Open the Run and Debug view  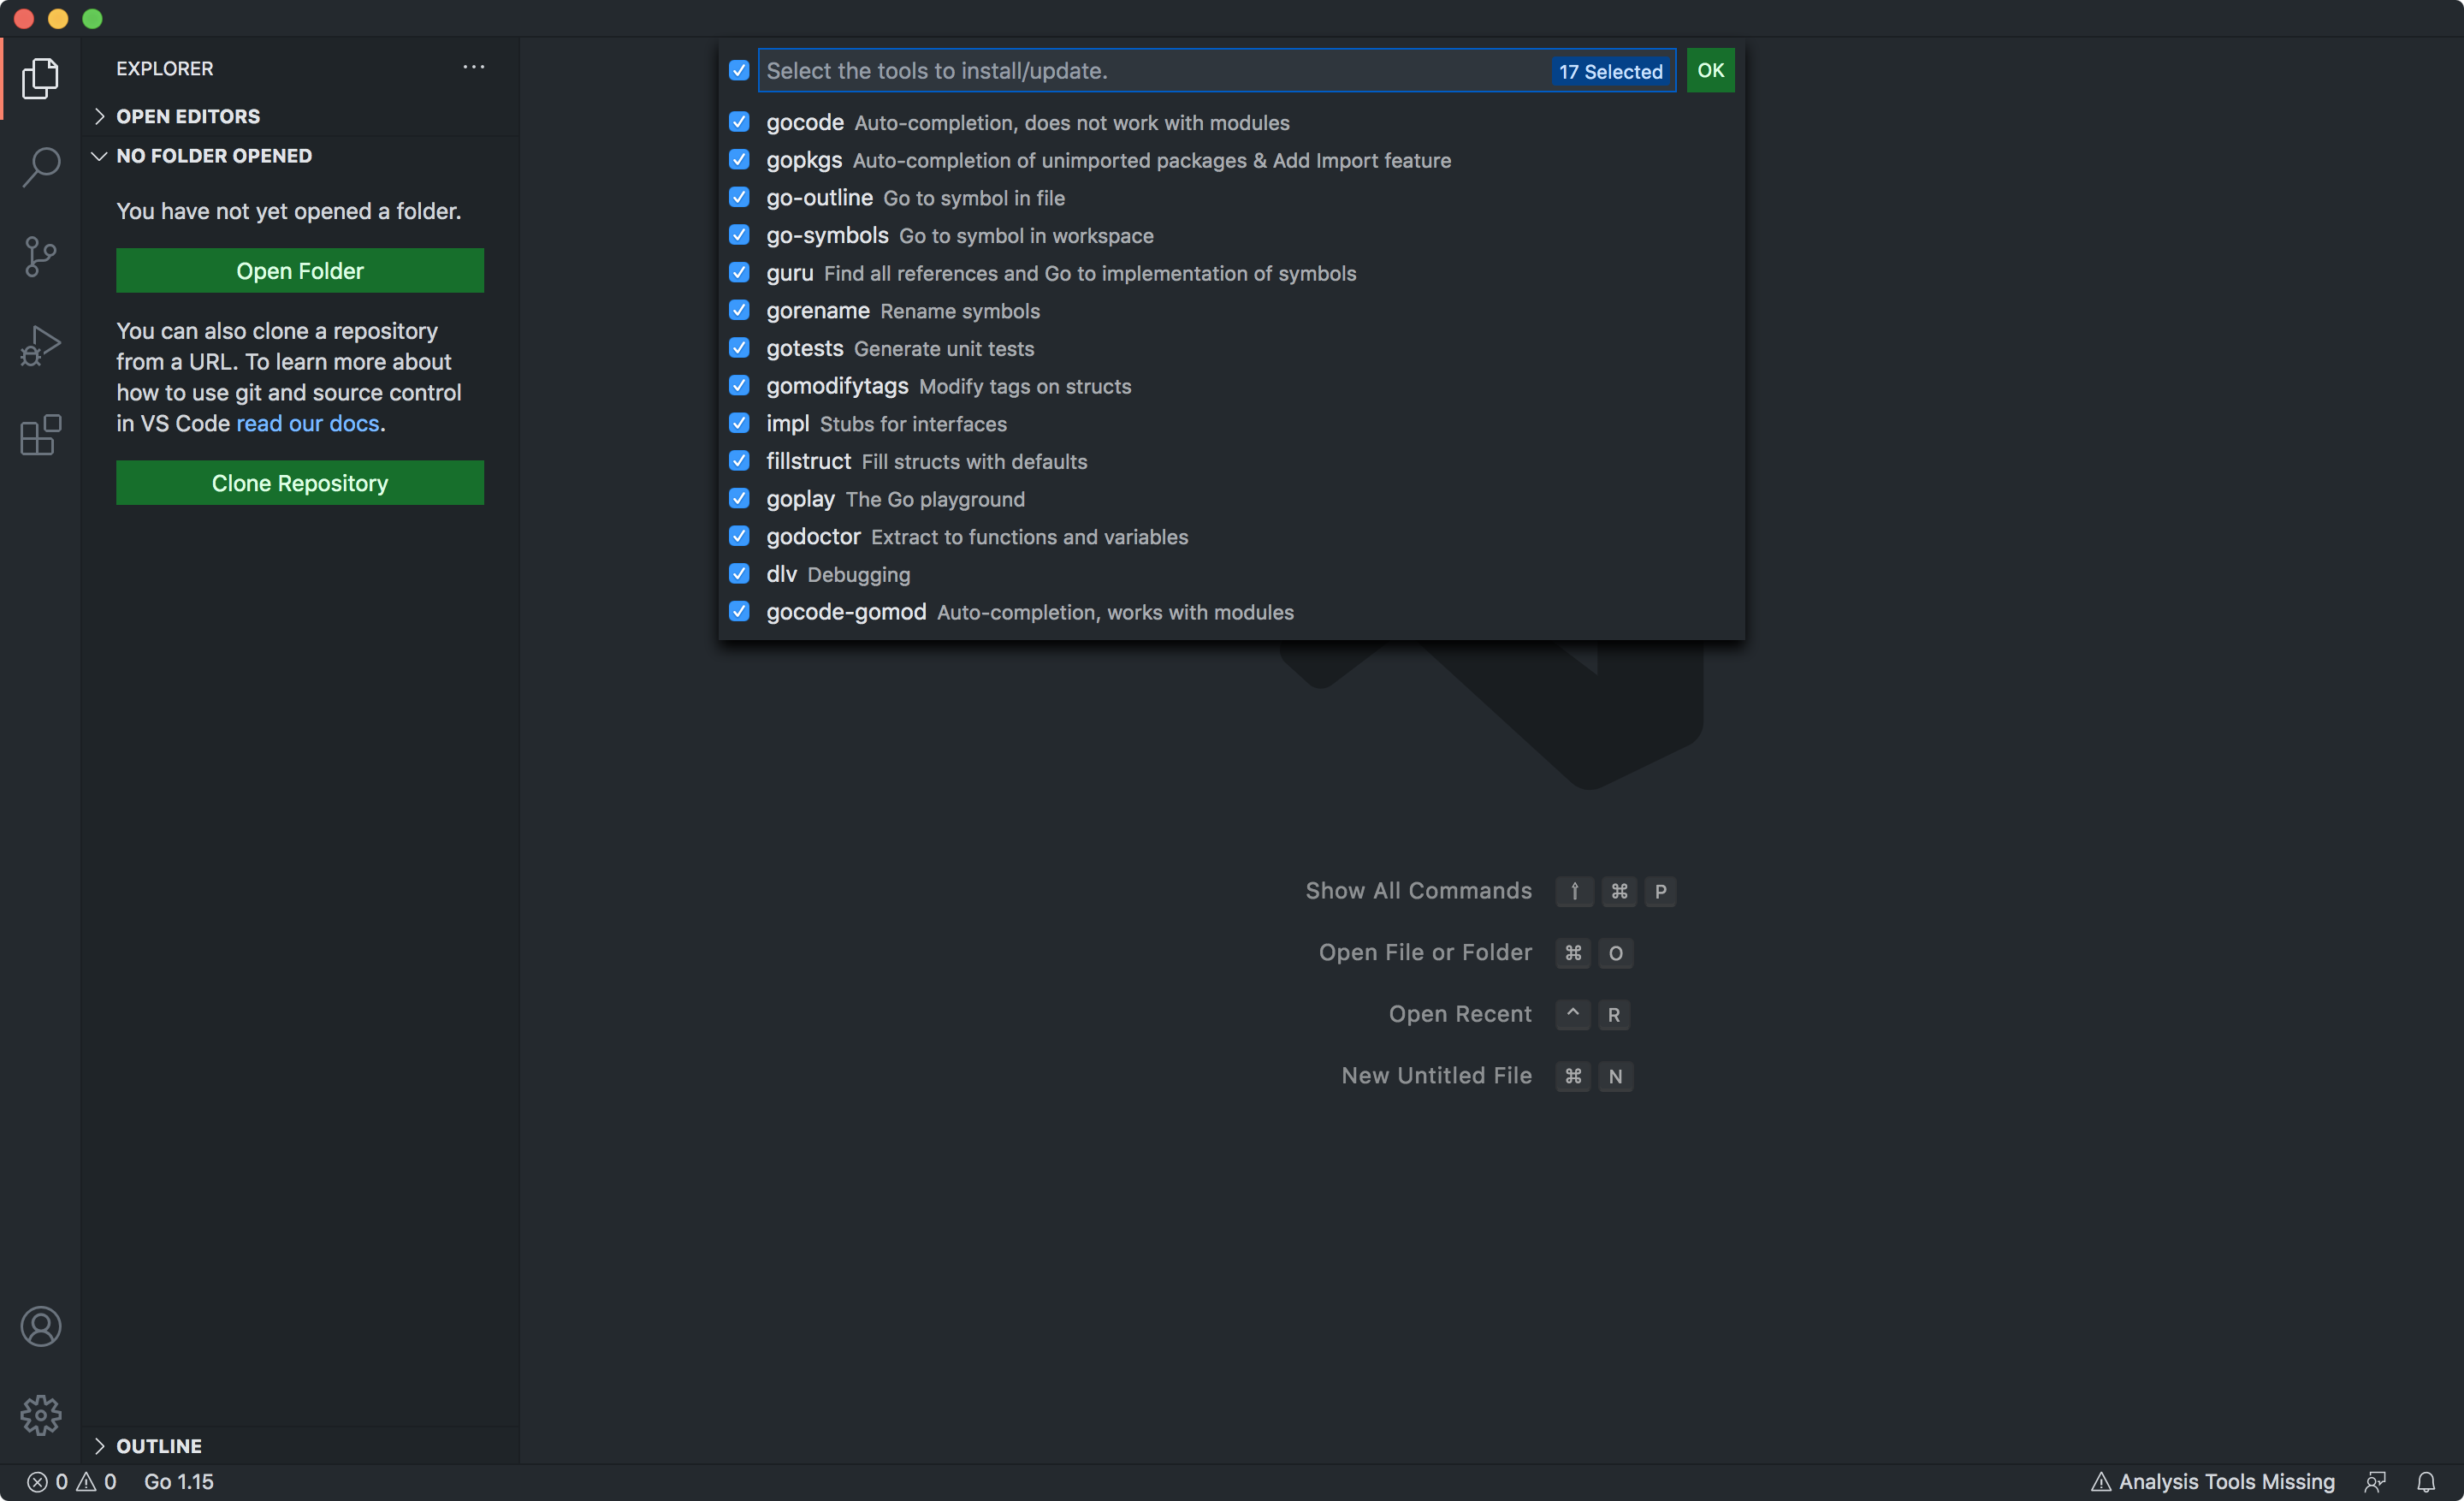pyautogui.click(x=40, y=346)
